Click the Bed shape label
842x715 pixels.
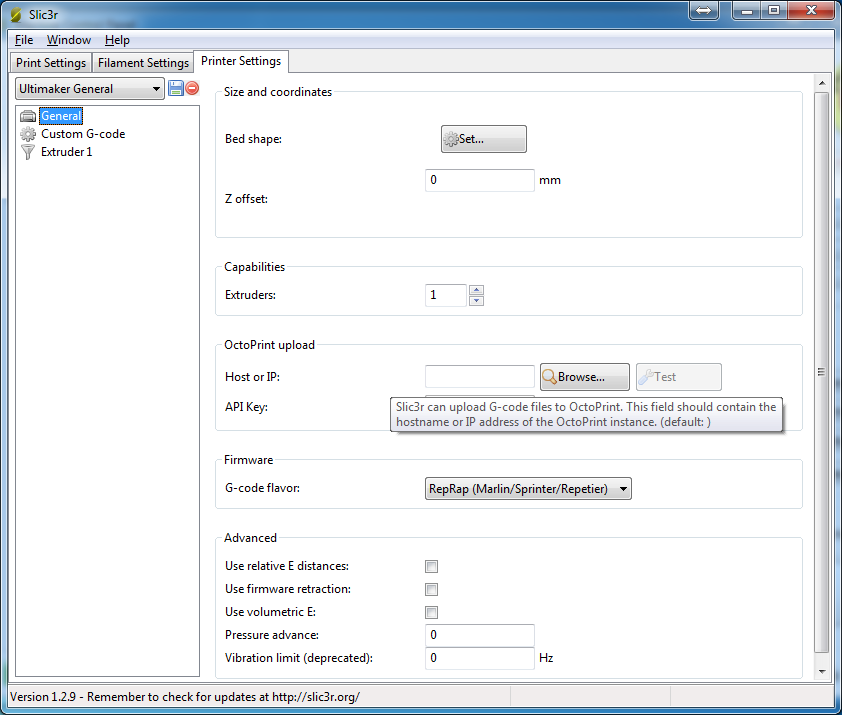pos(253,139)
